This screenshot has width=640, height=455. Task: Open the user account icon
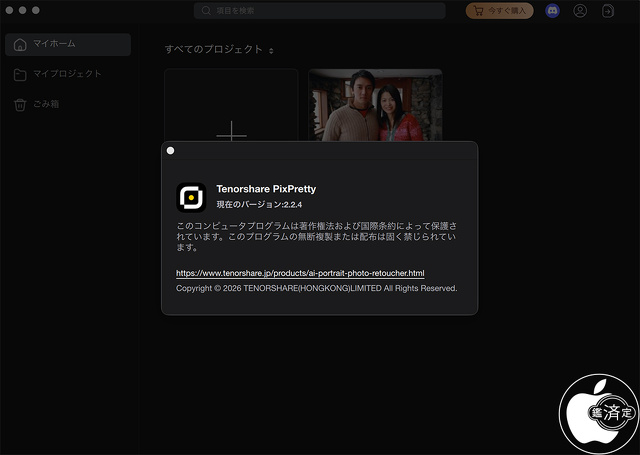click(x=580, y=11)
